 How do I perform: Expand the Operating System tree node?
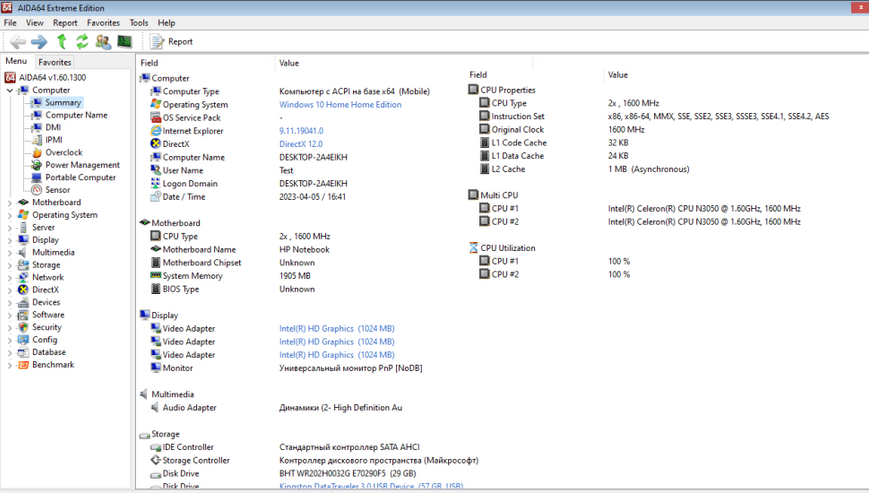9,215
